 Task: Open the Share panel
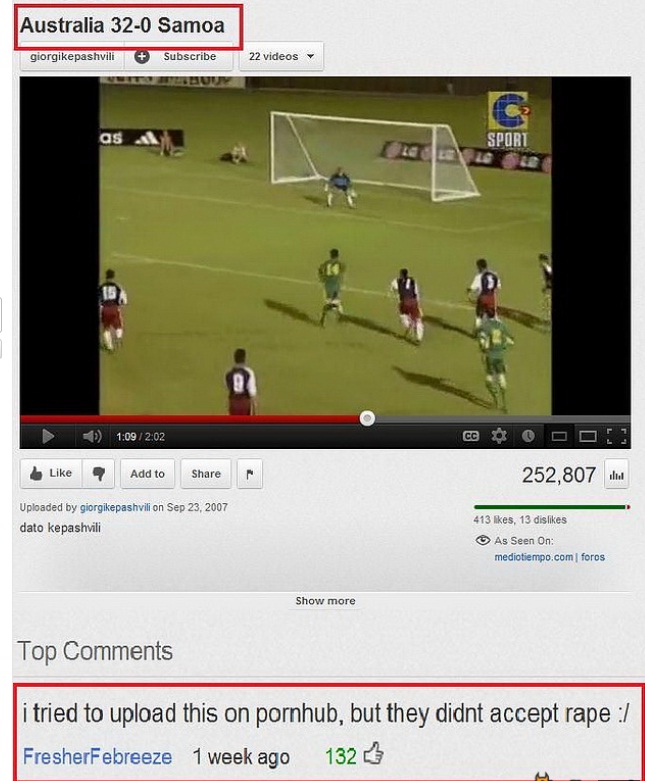[x=206, y=473]
